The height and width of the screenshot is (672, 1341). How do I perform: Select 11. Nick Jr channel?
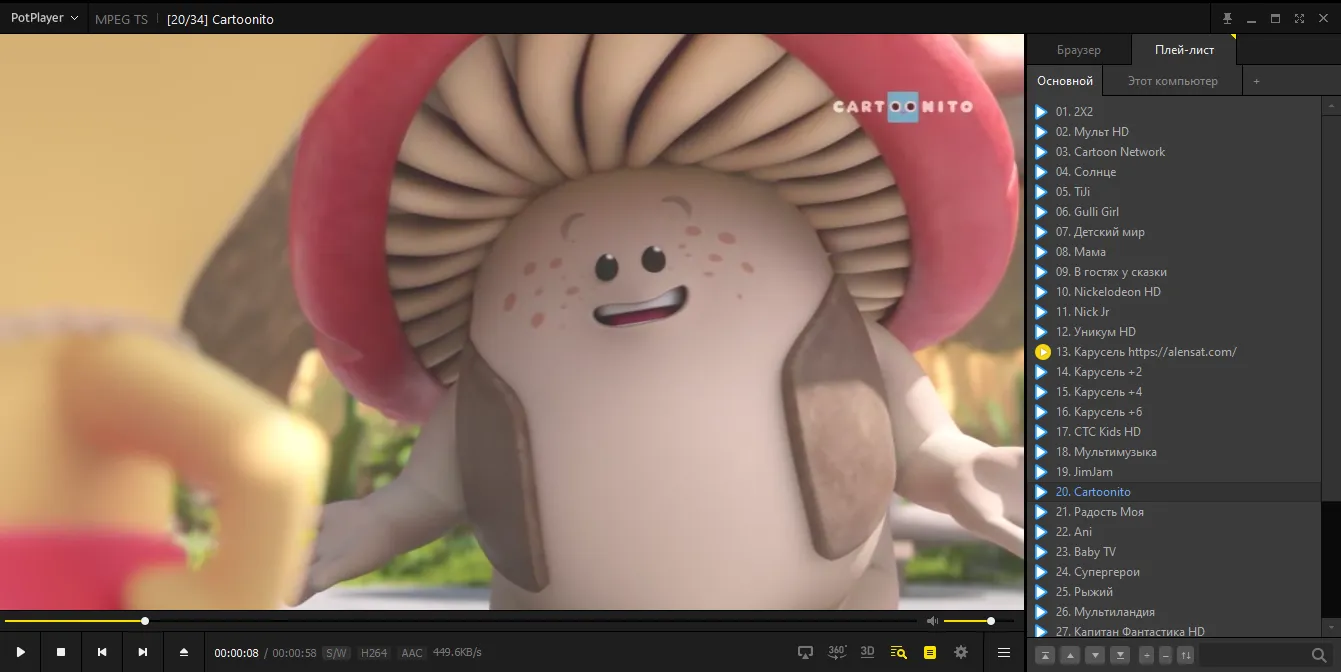pyautogui.click(x=1175, y=312)
